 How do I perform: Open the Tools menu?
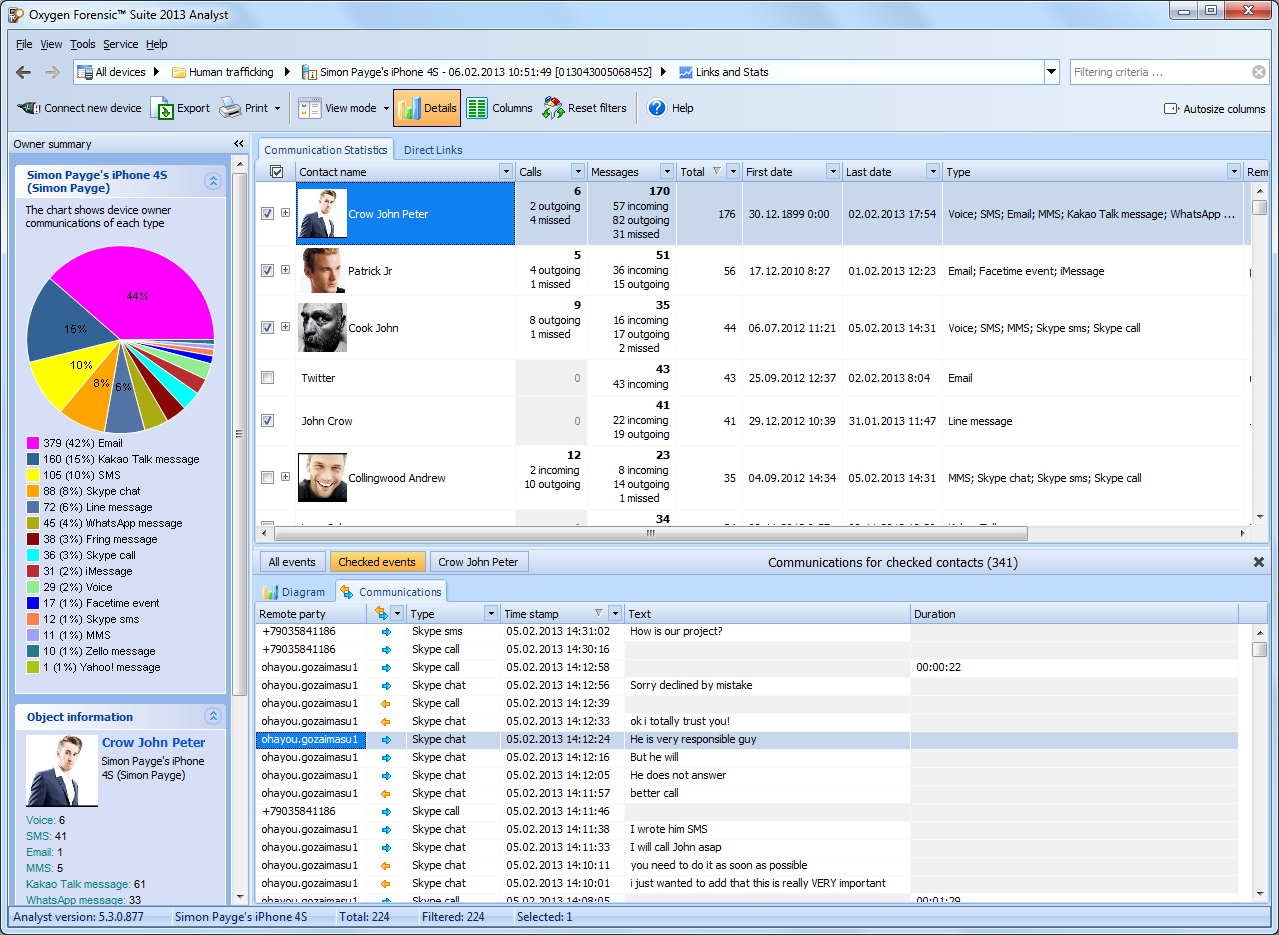click(83, 44)
